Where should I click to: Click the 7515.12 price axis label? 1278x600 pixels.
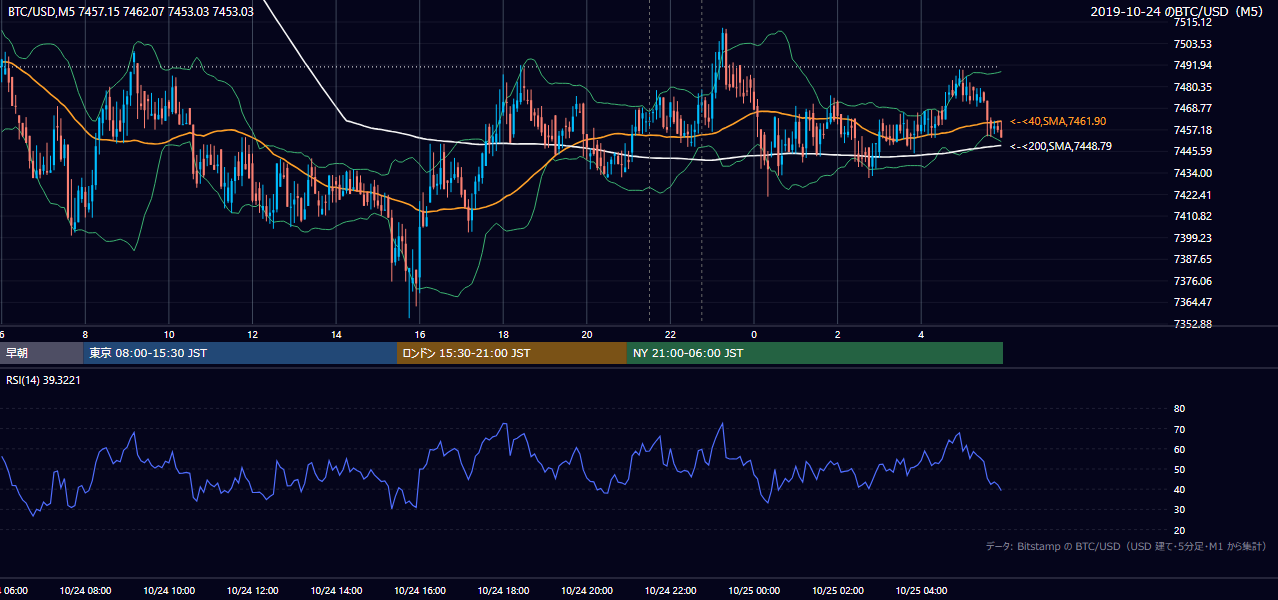(x=1193, y=22)
